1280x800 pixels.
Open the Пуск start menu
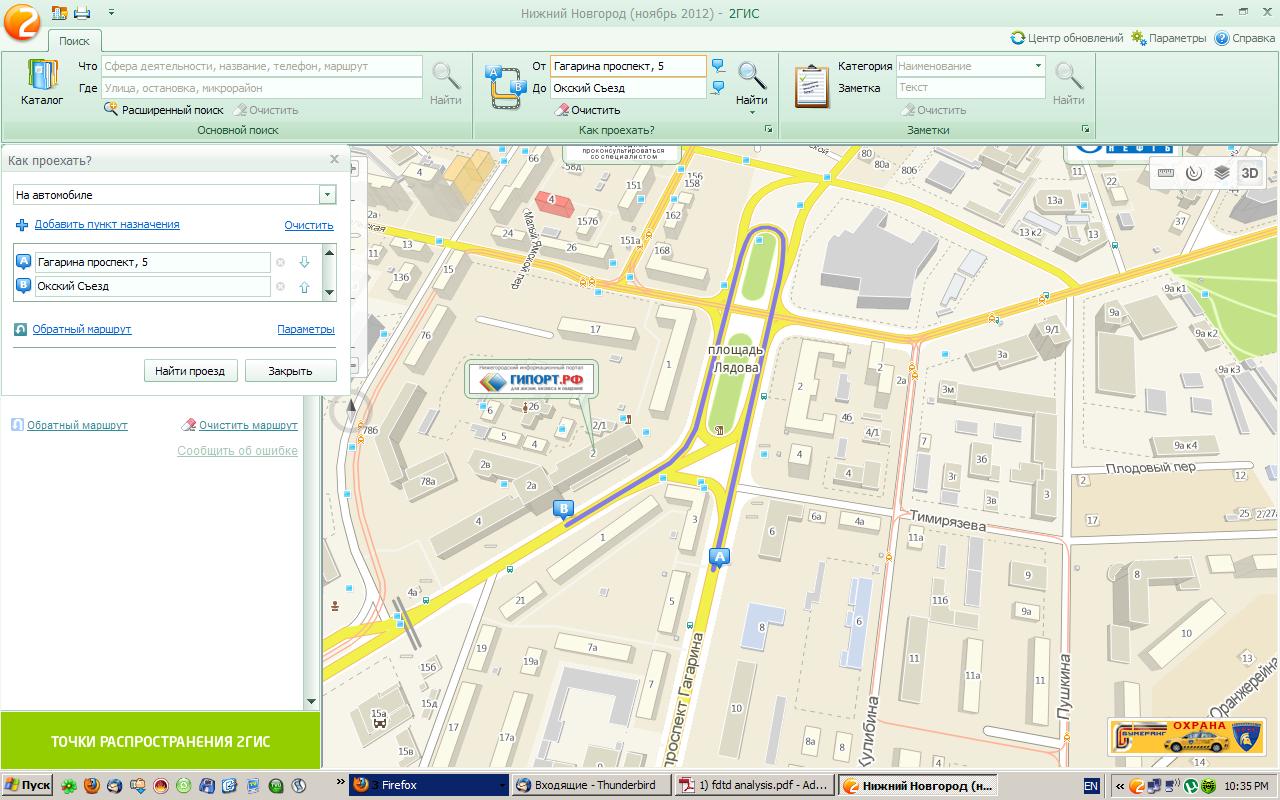tap(27, 785)
